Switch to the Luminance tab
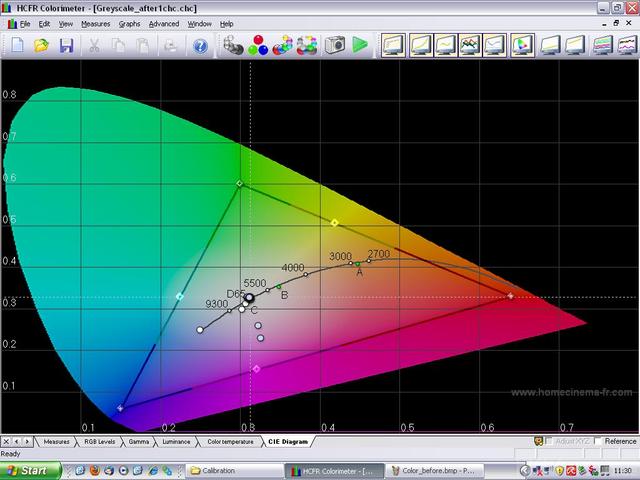The image size is (640, 480). tap(176, 442)
